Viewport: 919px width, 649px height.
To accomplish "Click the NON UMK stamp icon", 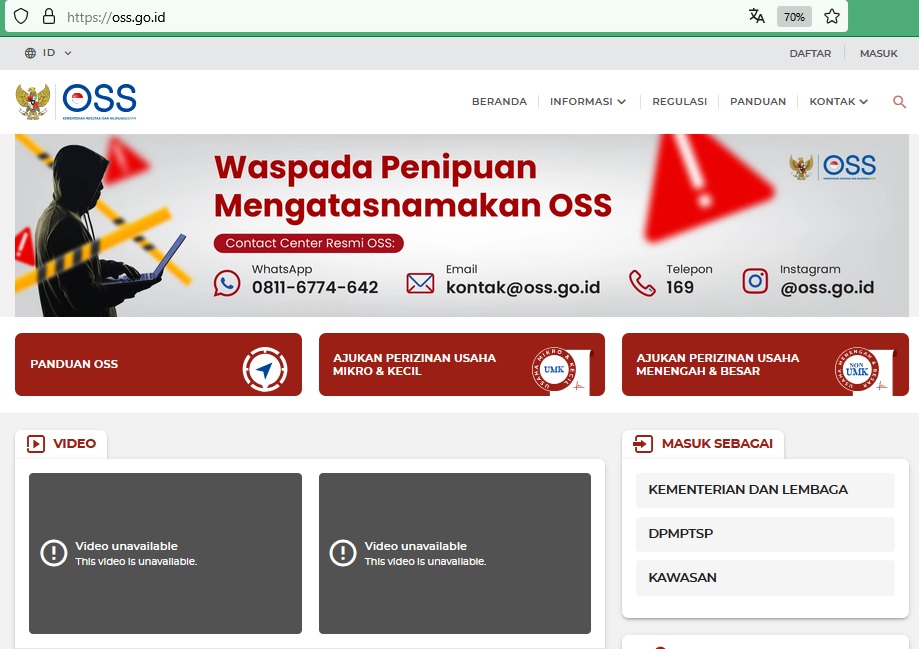I will [x=857, y=369].
